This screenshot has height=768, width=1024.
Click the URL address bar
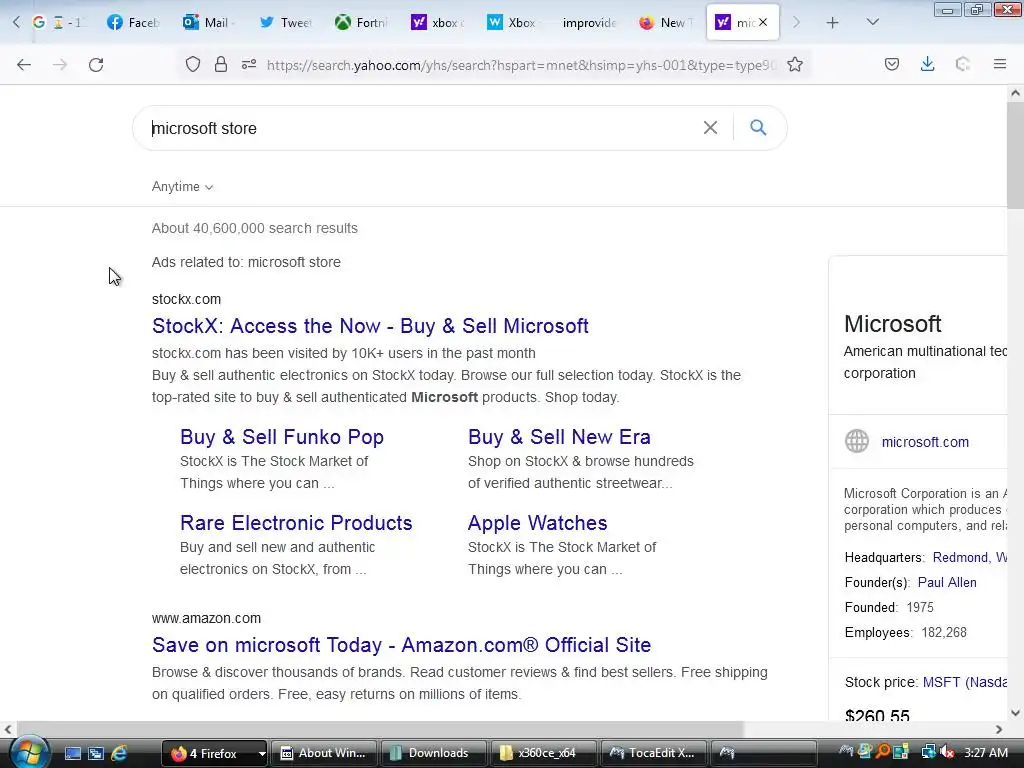point(521,65)
